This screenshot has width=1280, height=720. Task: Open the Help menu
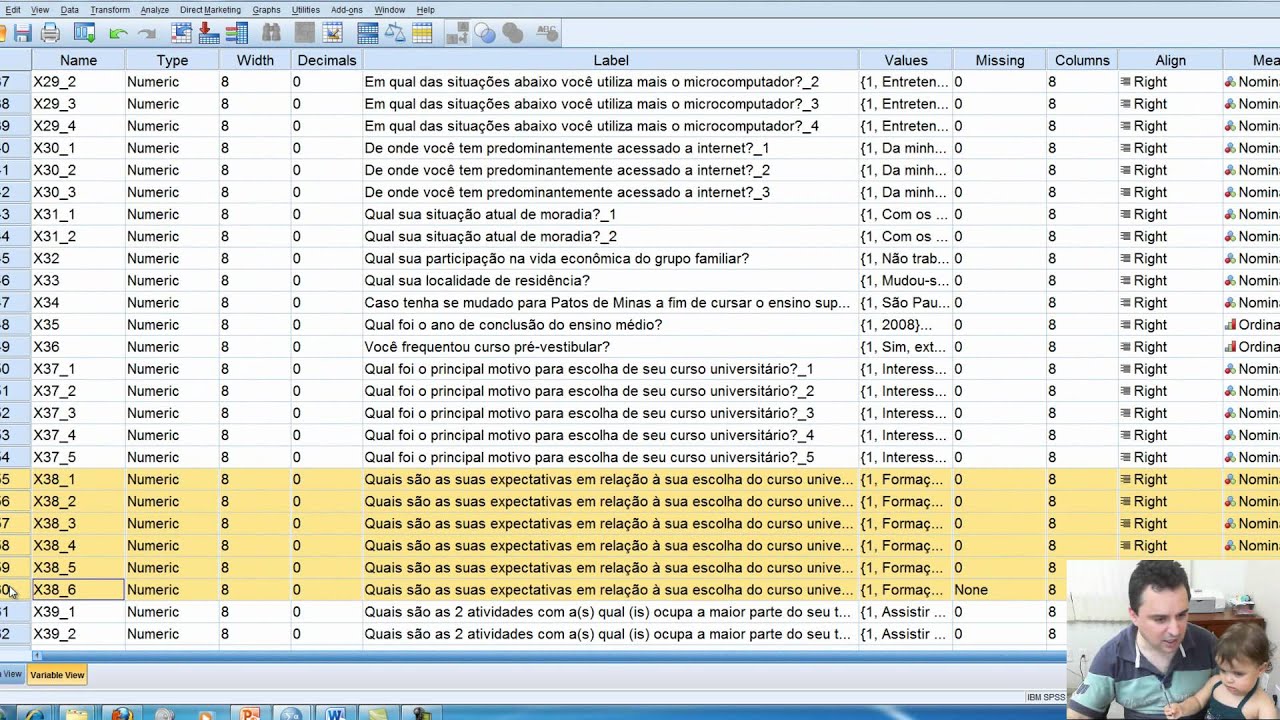pos(426,10)
